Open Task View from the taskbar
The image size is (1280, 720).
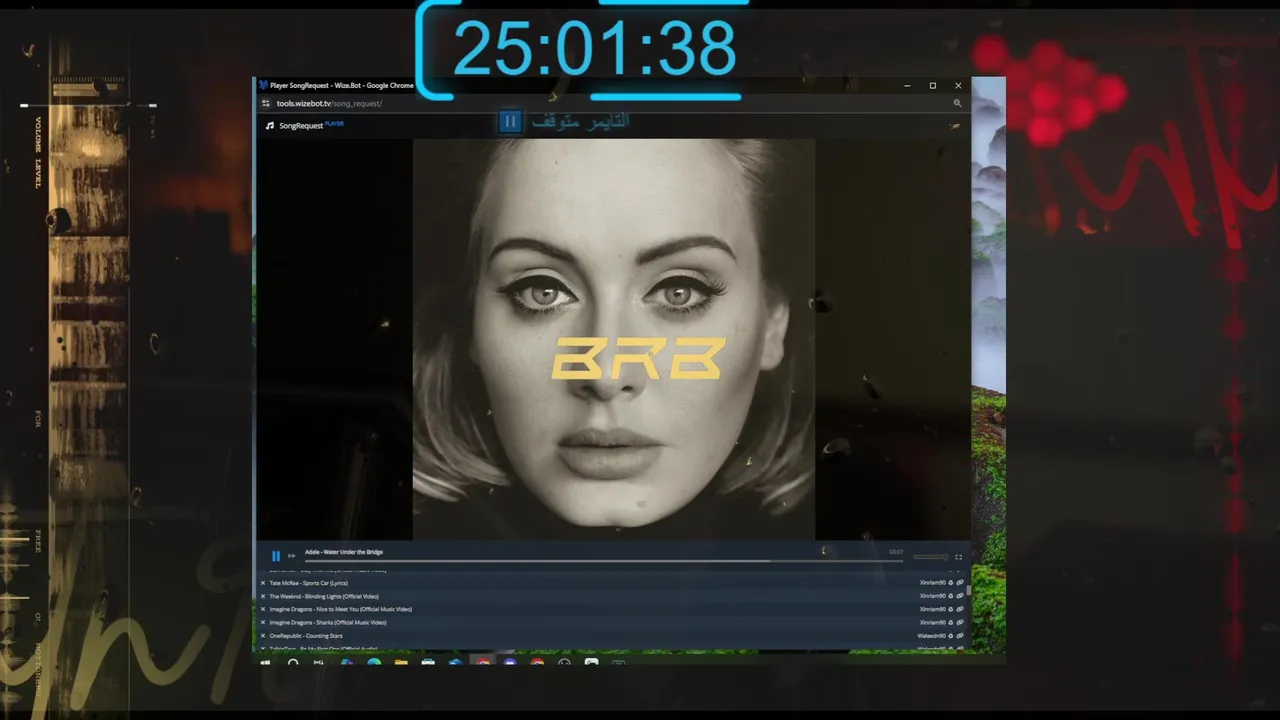tap(319, 662)
